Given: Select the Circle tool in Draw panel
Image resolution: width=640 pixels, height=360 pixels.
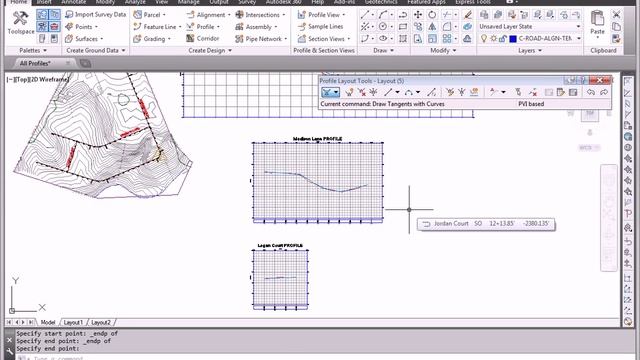Looking at the screenshot, I should pos(382,27).
